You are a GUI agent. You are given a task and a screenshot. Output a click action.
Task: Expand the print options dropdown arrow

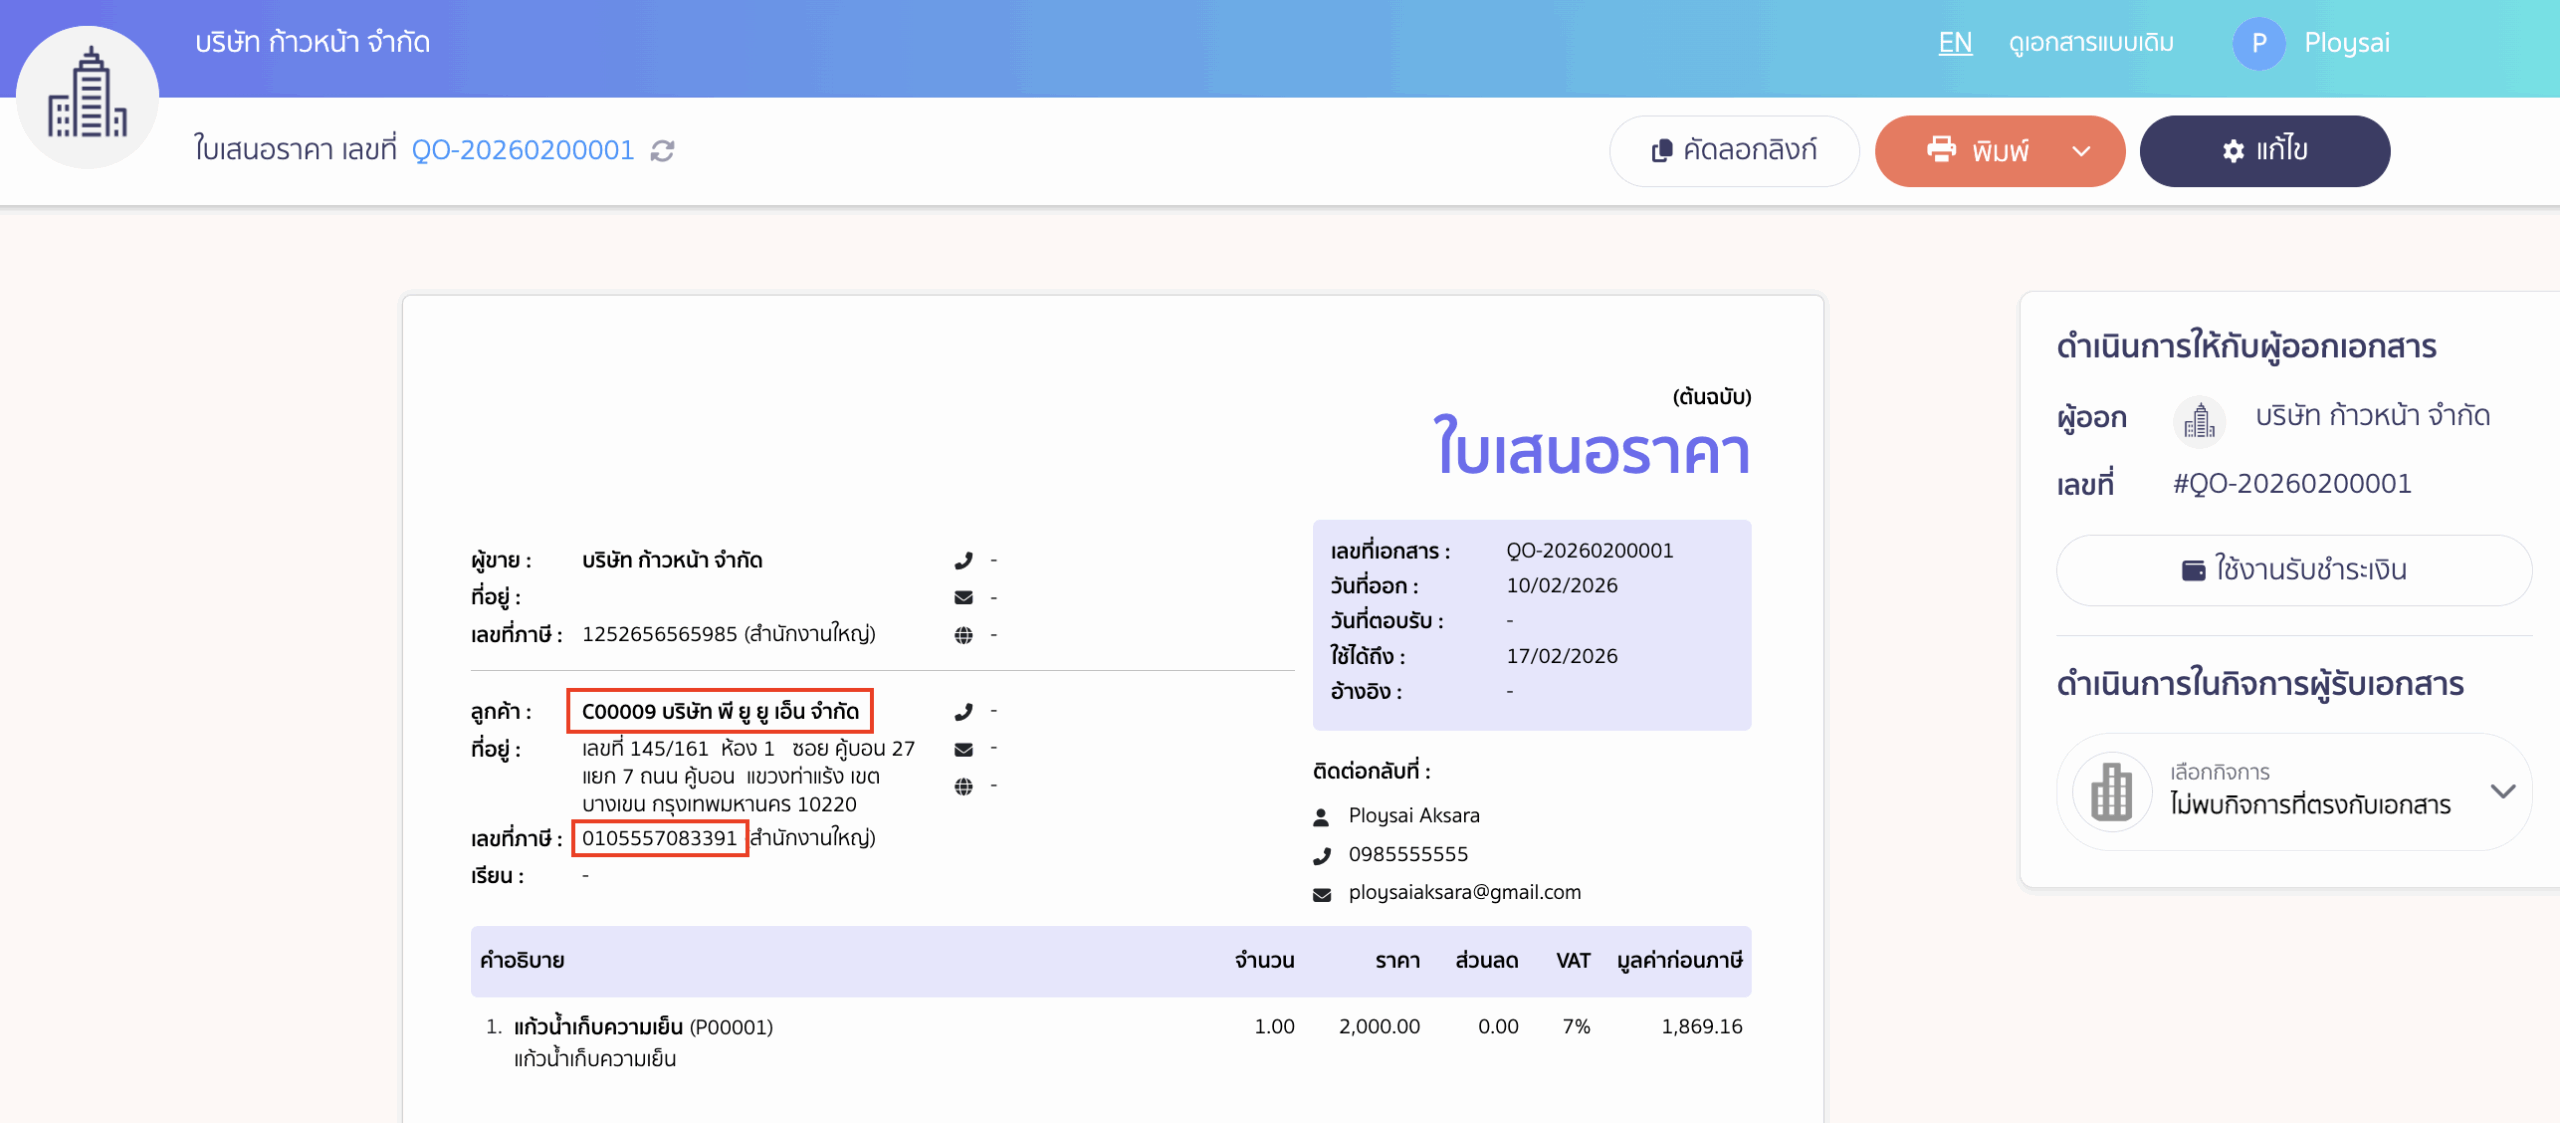pyautogui.click(x=2081, y=151)
